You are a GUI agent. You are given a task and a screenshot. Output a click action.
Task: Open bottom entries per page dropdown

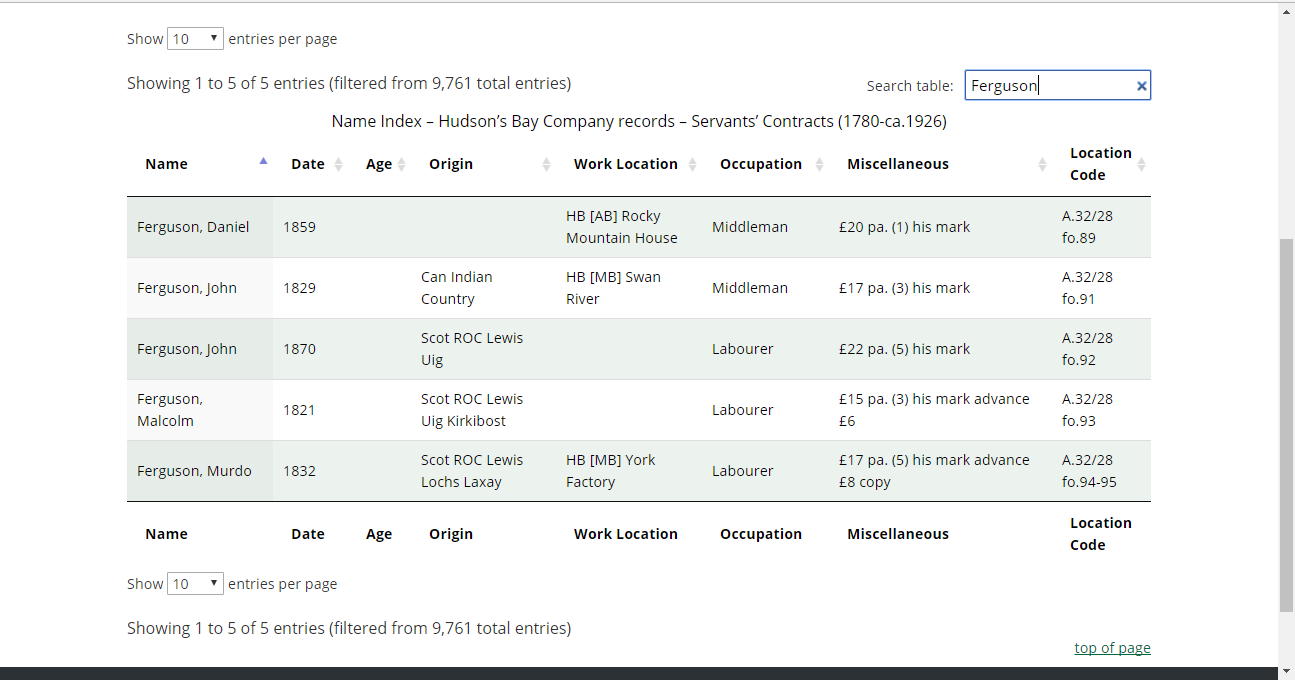click(195, 584)
